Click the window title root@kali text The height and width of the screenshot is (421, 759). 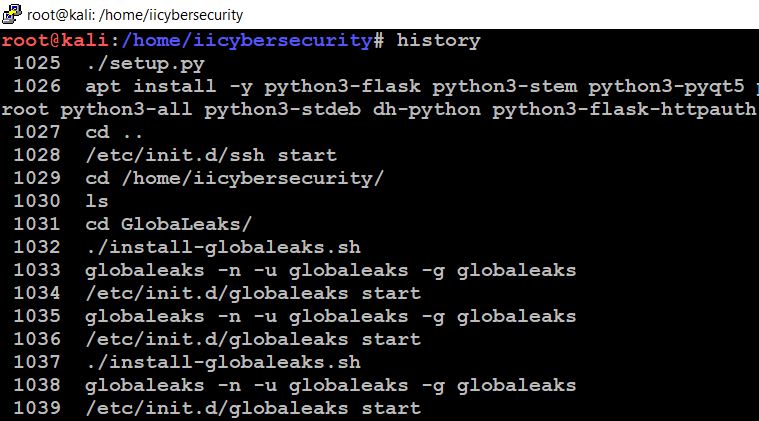click(135, 15)
